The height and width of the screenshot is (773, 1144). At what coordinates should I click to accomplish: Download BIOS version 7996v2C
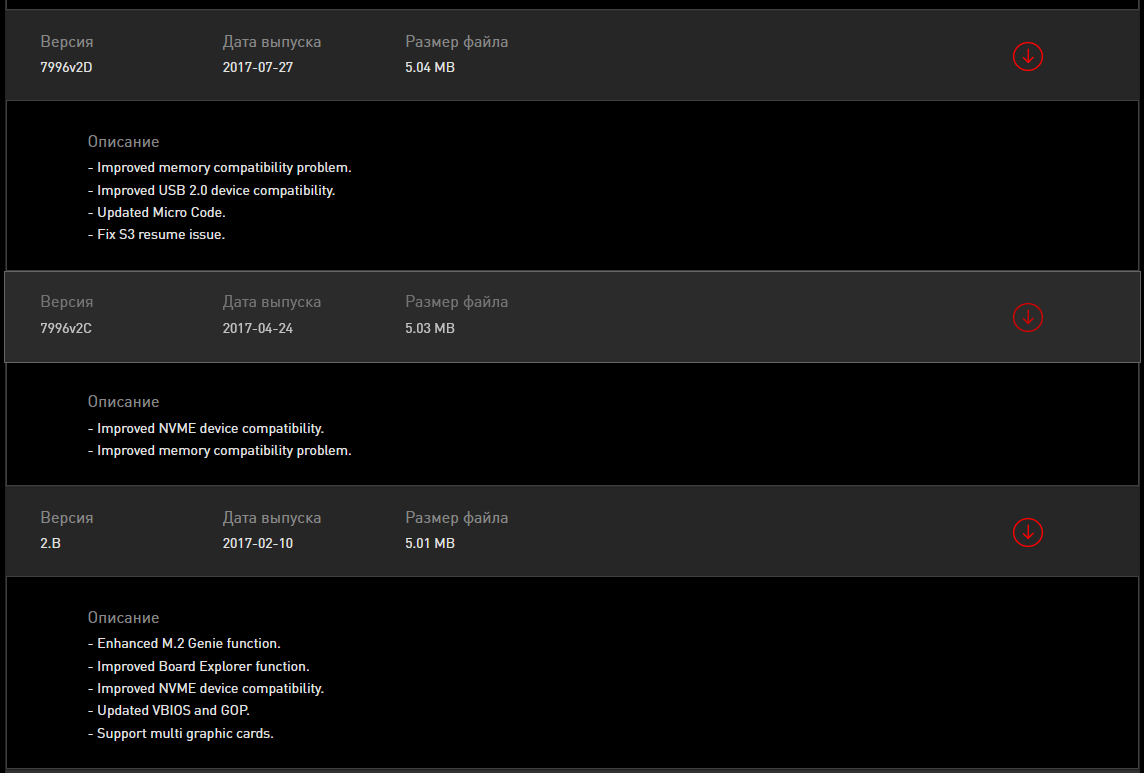tap(1027, 317)
